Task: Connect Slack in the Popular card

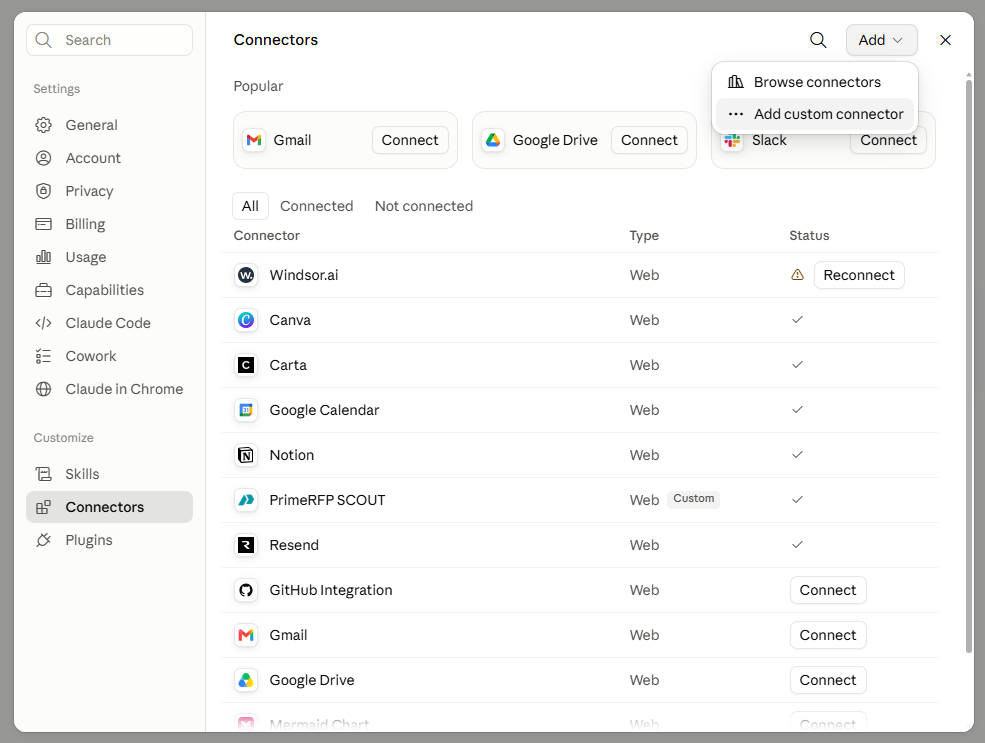Action: click(x=888, y=142)
